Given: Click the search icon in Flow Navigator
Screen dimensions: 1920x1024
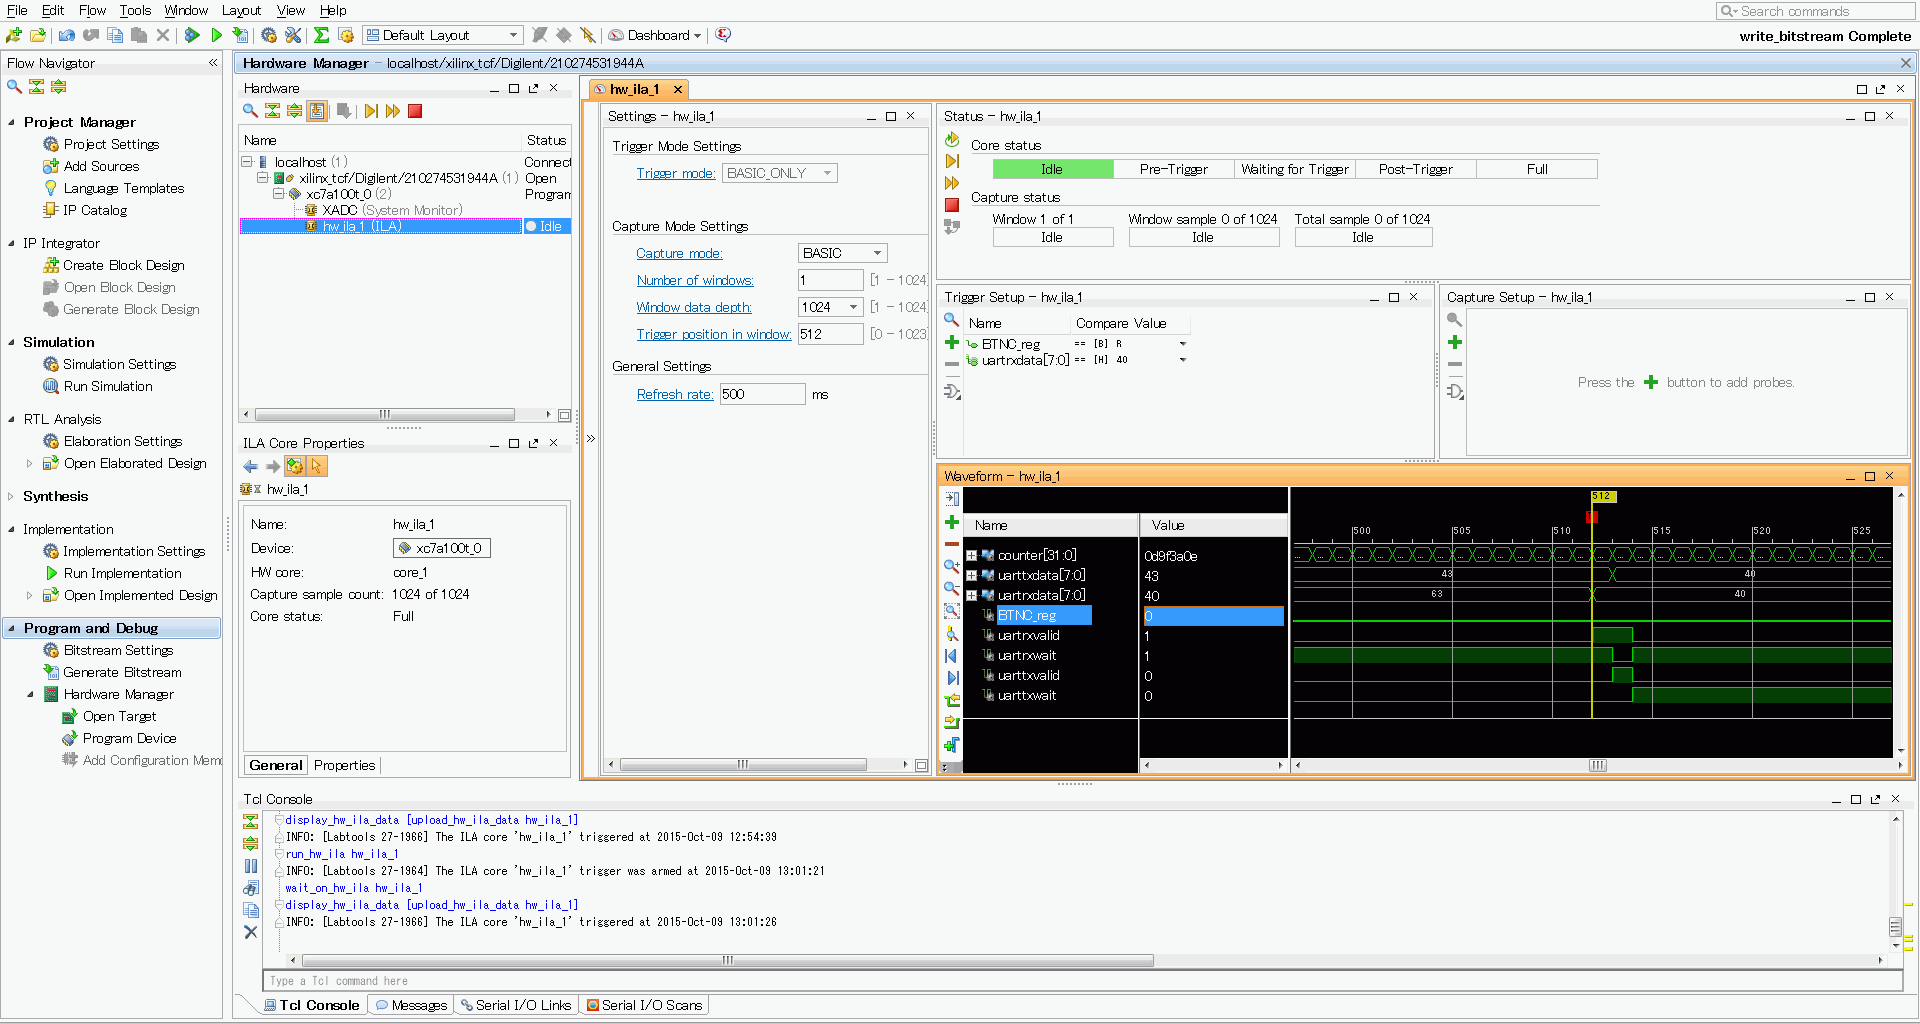Looking at the screenshot, I should [x=14, y=87].
